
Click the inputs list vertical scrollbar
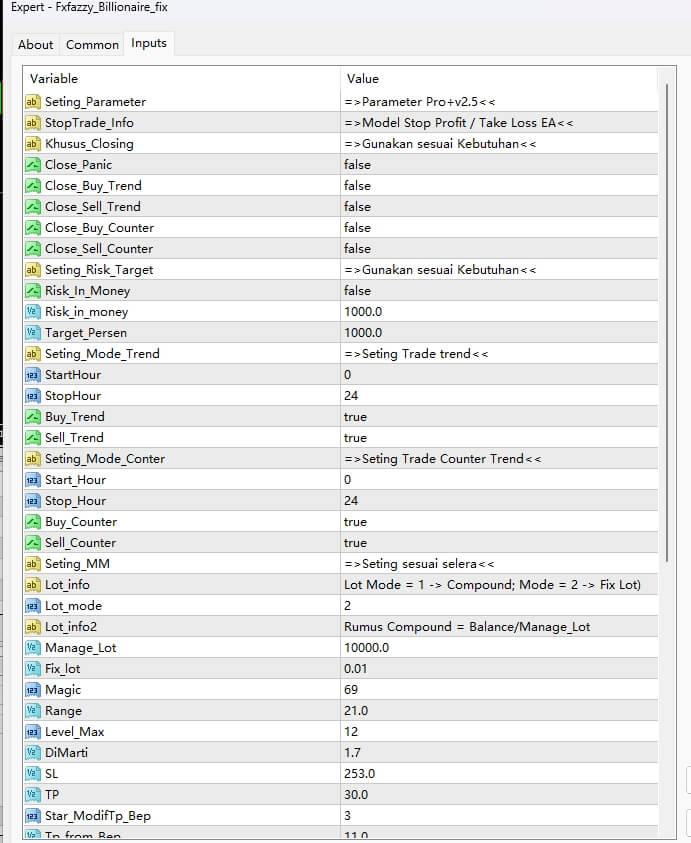pos(667,320)
